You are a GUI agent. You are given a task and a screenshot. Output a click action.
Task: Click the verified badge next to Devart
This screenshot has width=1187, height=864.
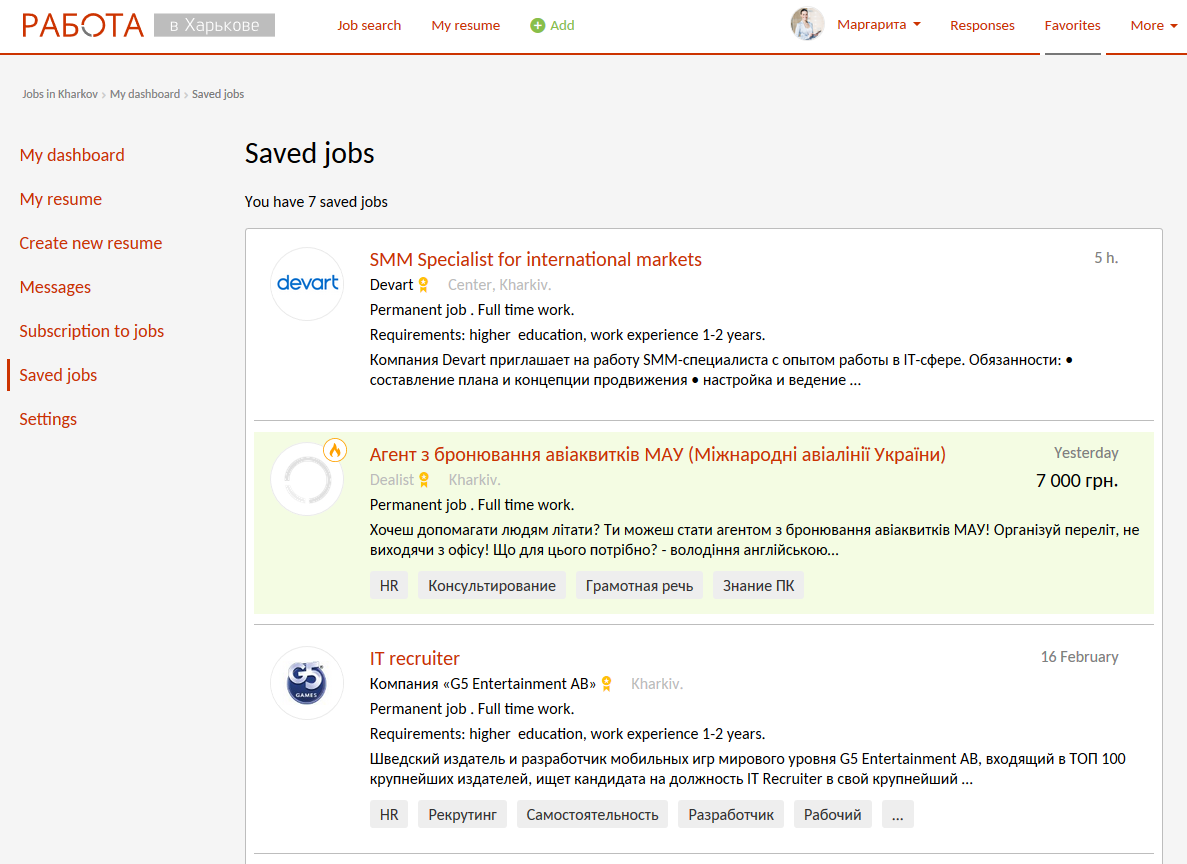(424, 285)
